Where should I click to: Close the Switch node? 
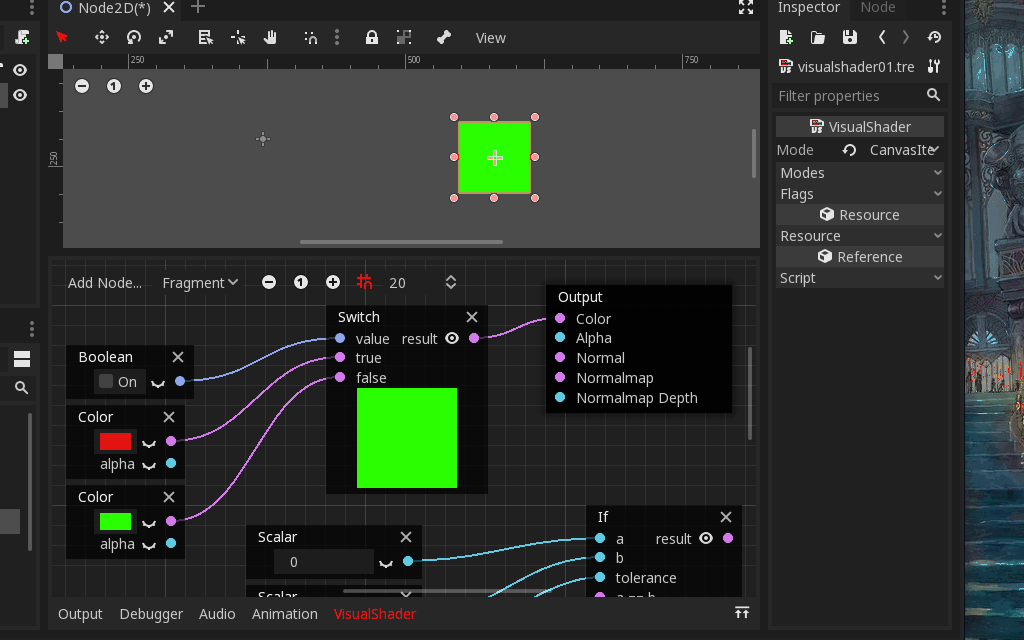(472, 317)
